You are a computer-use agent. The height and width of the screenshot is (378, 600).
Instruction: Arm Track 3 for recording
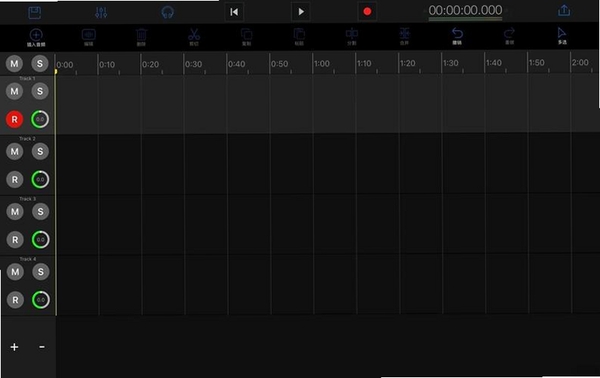point(15,240)
